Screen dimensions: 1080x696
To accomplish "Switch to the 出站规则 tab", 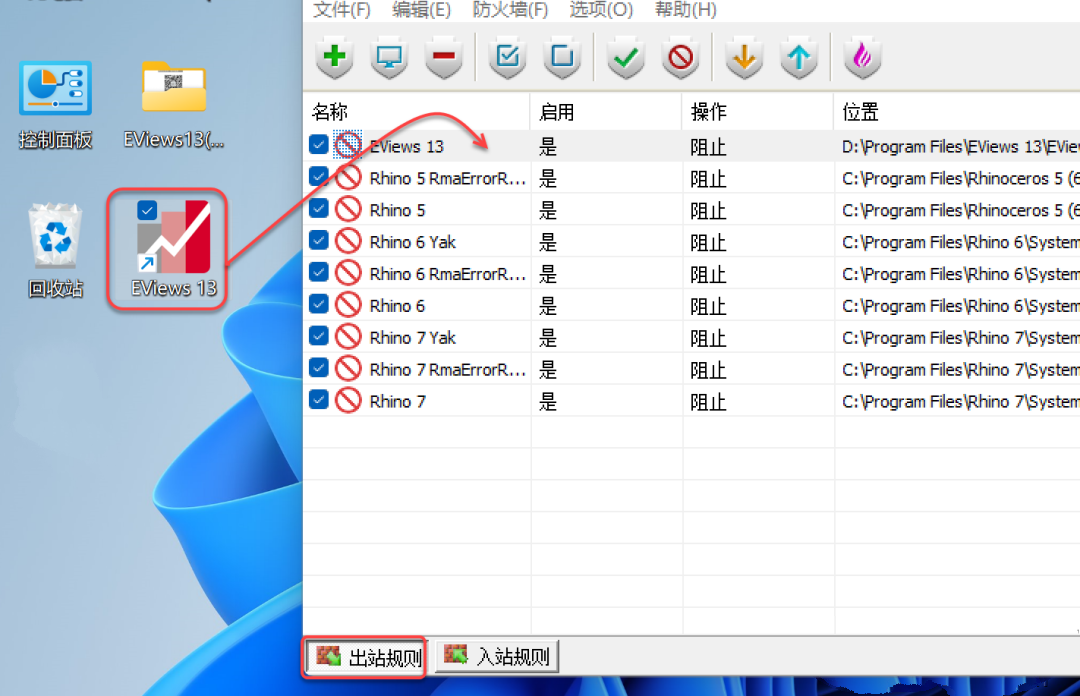I will tap(368, 657).
